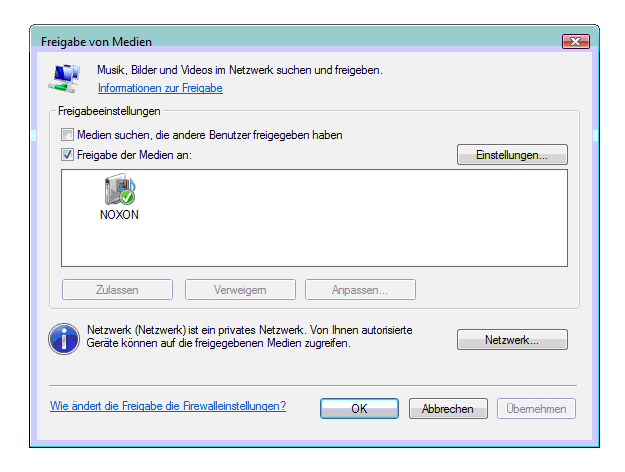
Task: Confirm the dialog with OK
Action: (x=360, y=409)
